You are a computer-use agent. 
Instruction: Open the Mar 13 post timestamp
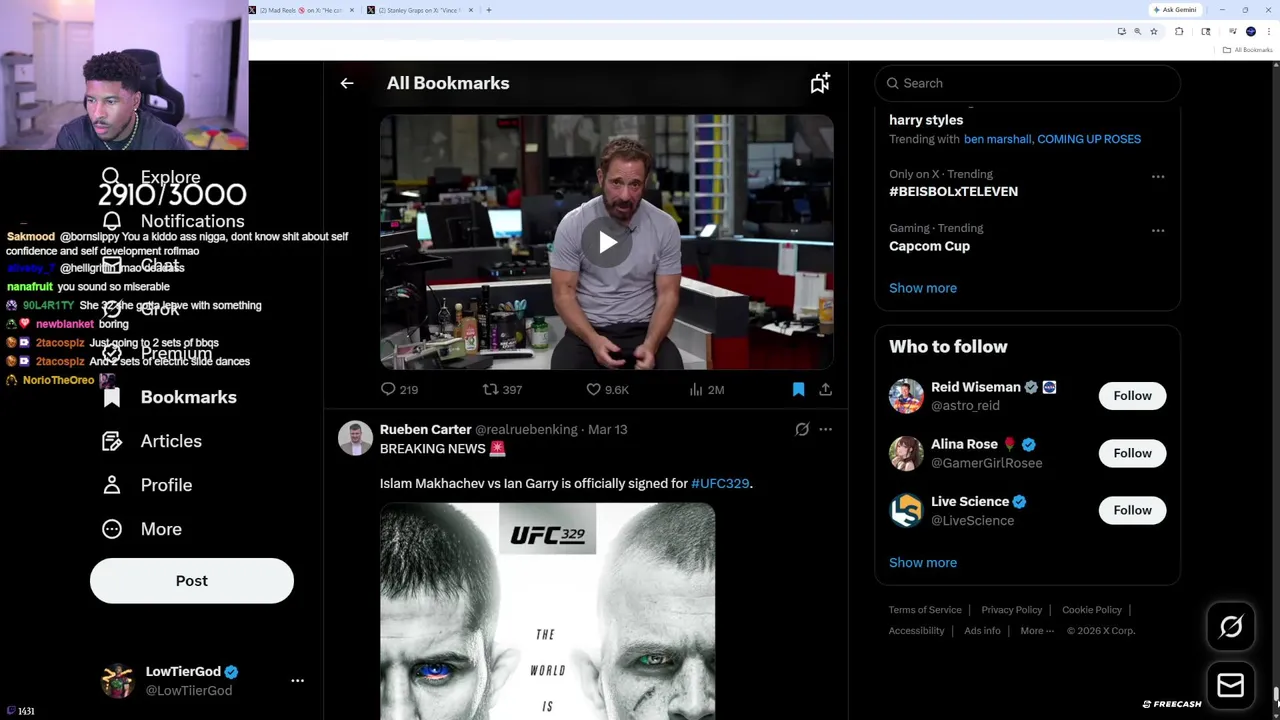pyautogui.click(x=608, y=429)
